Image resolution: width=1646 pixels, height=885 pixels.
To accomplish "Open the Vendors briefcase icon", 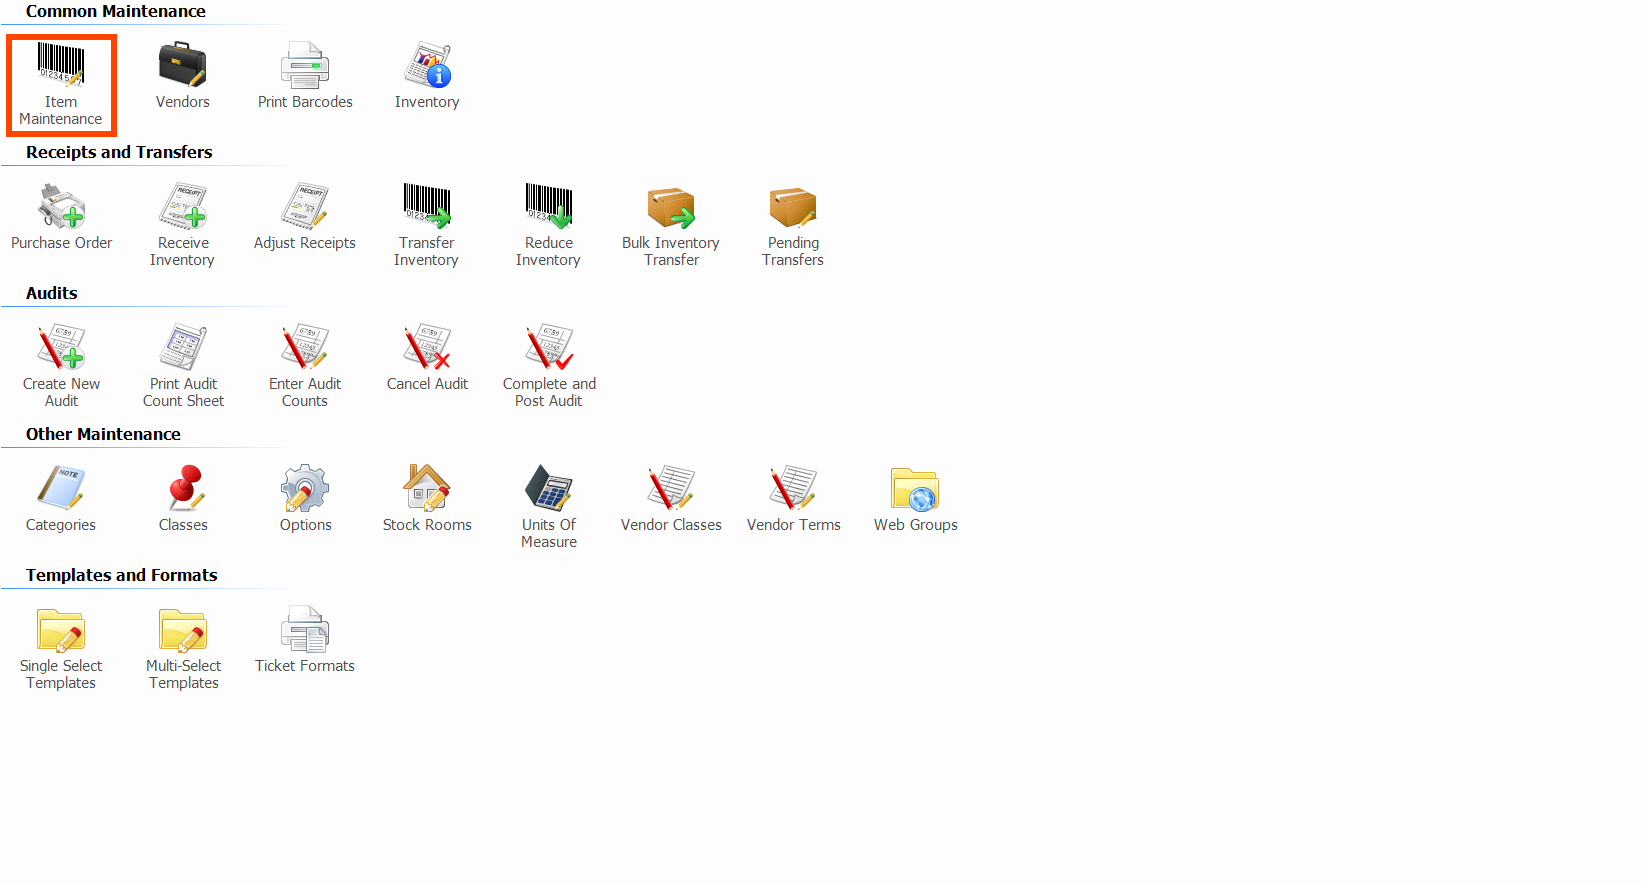I will tap(182, 66).
